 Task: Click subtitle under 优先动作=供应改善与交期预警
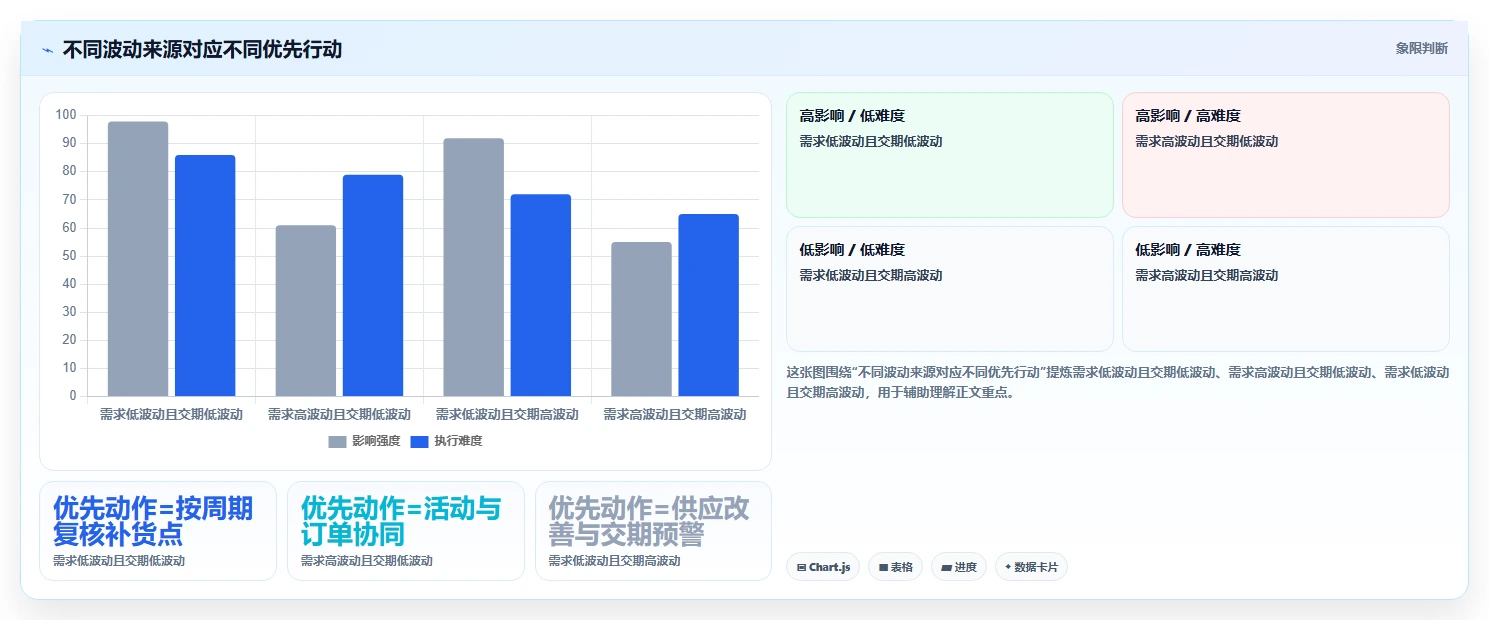pos(614,561)
